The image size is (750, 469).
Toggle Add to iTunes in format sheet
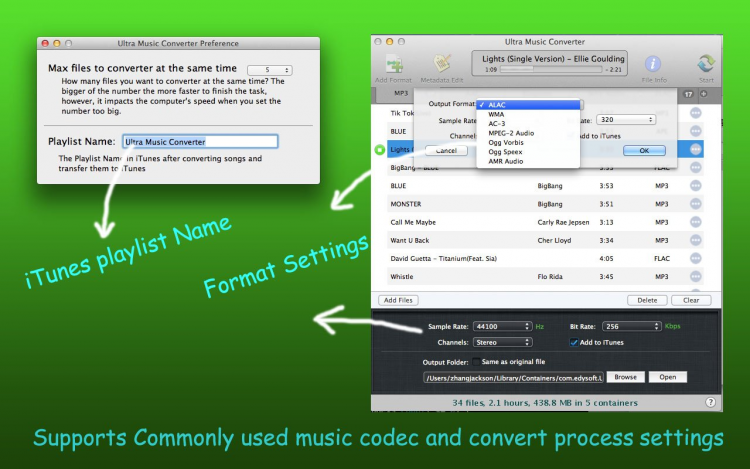(571, 136)
